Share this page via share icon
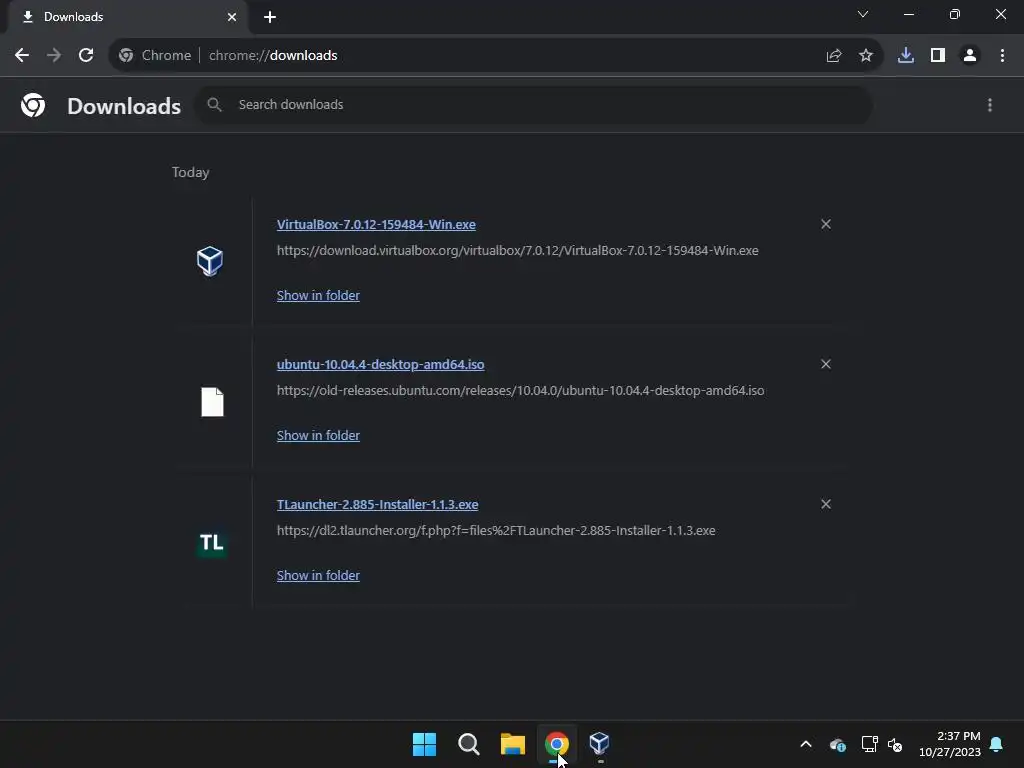Viewport: 1024px width, 768px height. [x=833, y=56]
